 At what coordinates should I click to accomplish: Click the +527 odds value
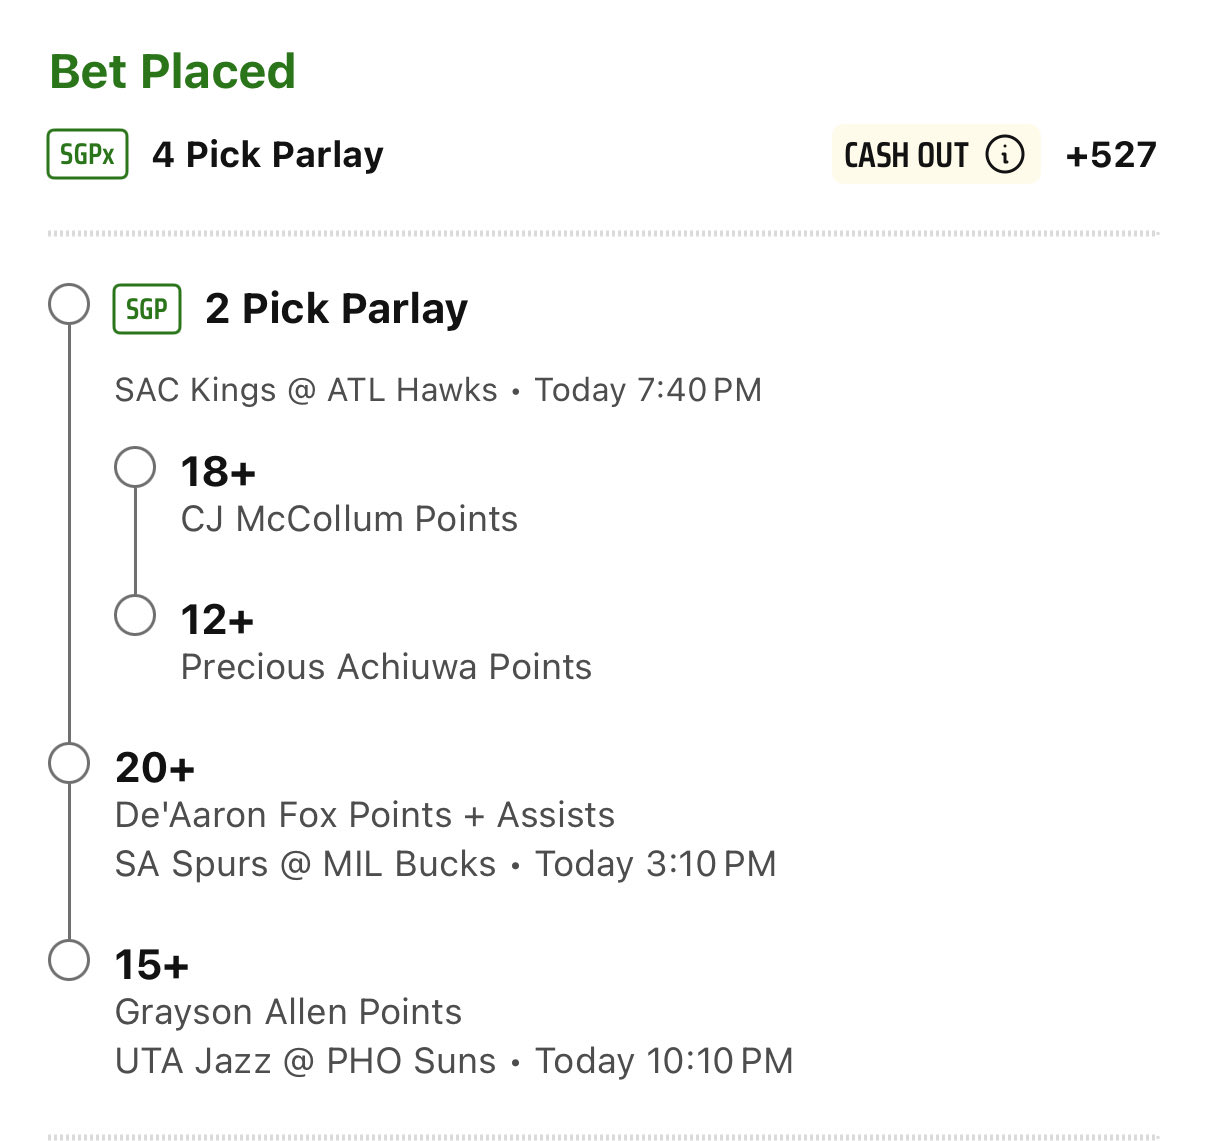coord(1110,155)
